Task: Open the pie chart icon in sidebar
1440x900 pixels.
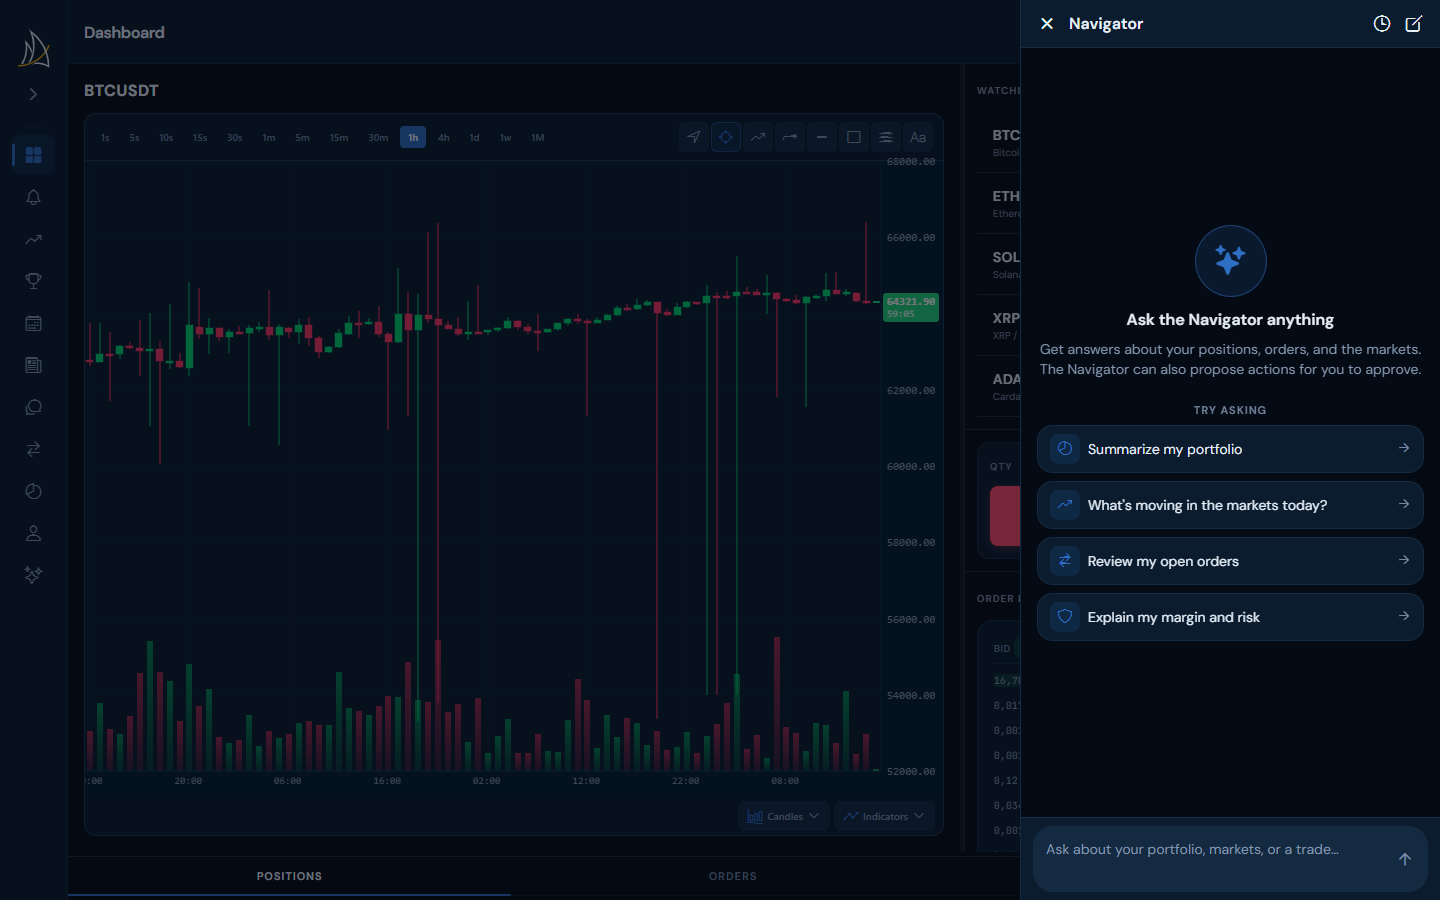Action: (33, 491)
